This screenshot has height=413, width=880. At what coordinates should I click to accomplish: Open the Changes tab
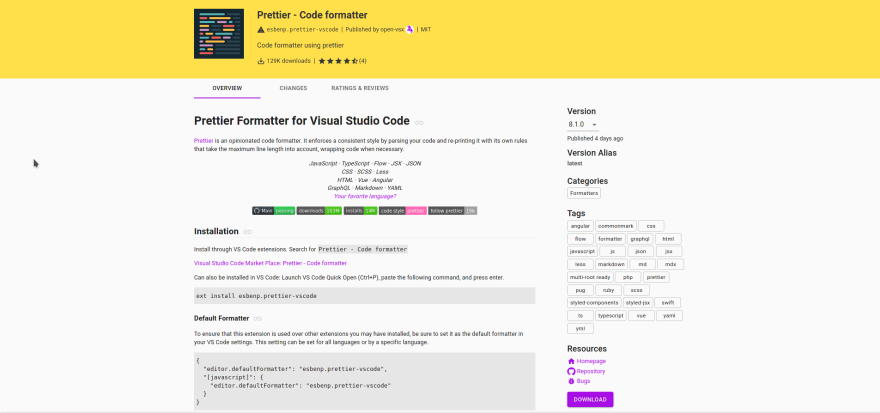pos(293,89)
